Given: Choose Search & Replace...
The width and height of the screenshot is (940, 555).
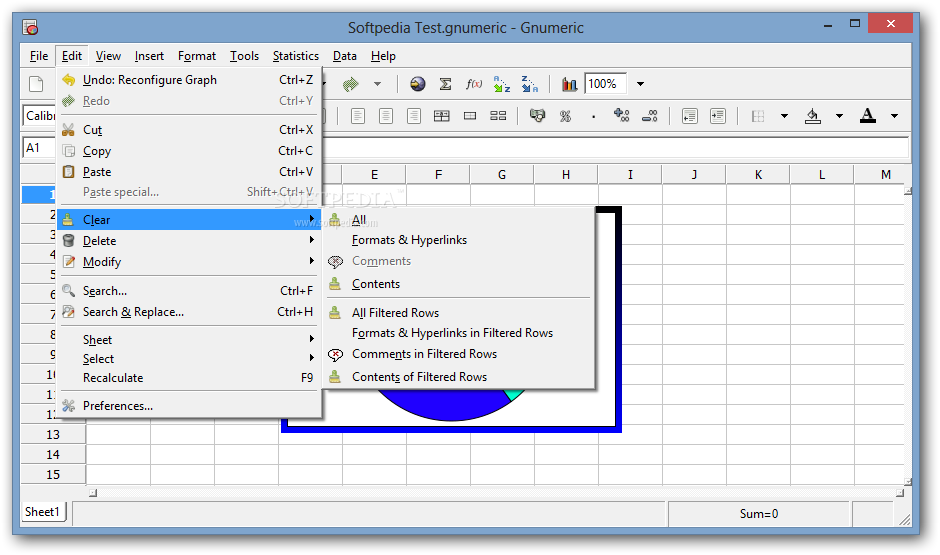Looking at the screenshot, I should (x=189, y=312).
